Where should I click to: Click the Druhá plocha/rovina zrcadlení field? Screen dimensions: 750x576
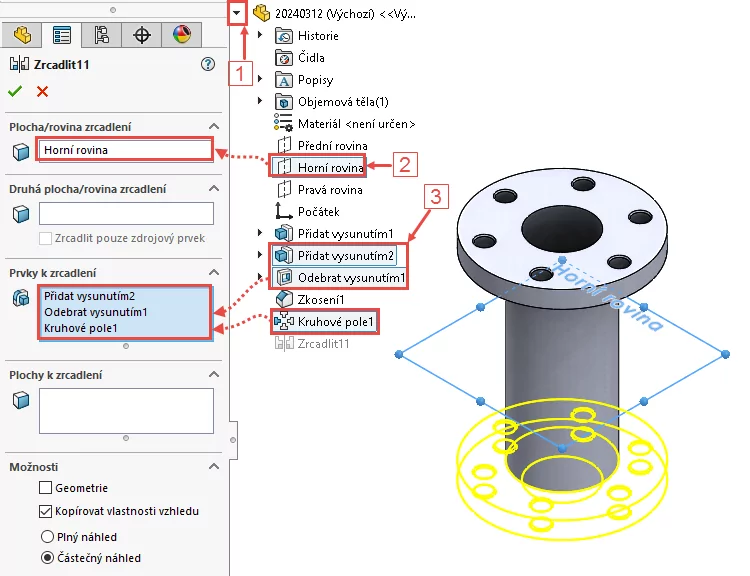[x=126, y=213]
